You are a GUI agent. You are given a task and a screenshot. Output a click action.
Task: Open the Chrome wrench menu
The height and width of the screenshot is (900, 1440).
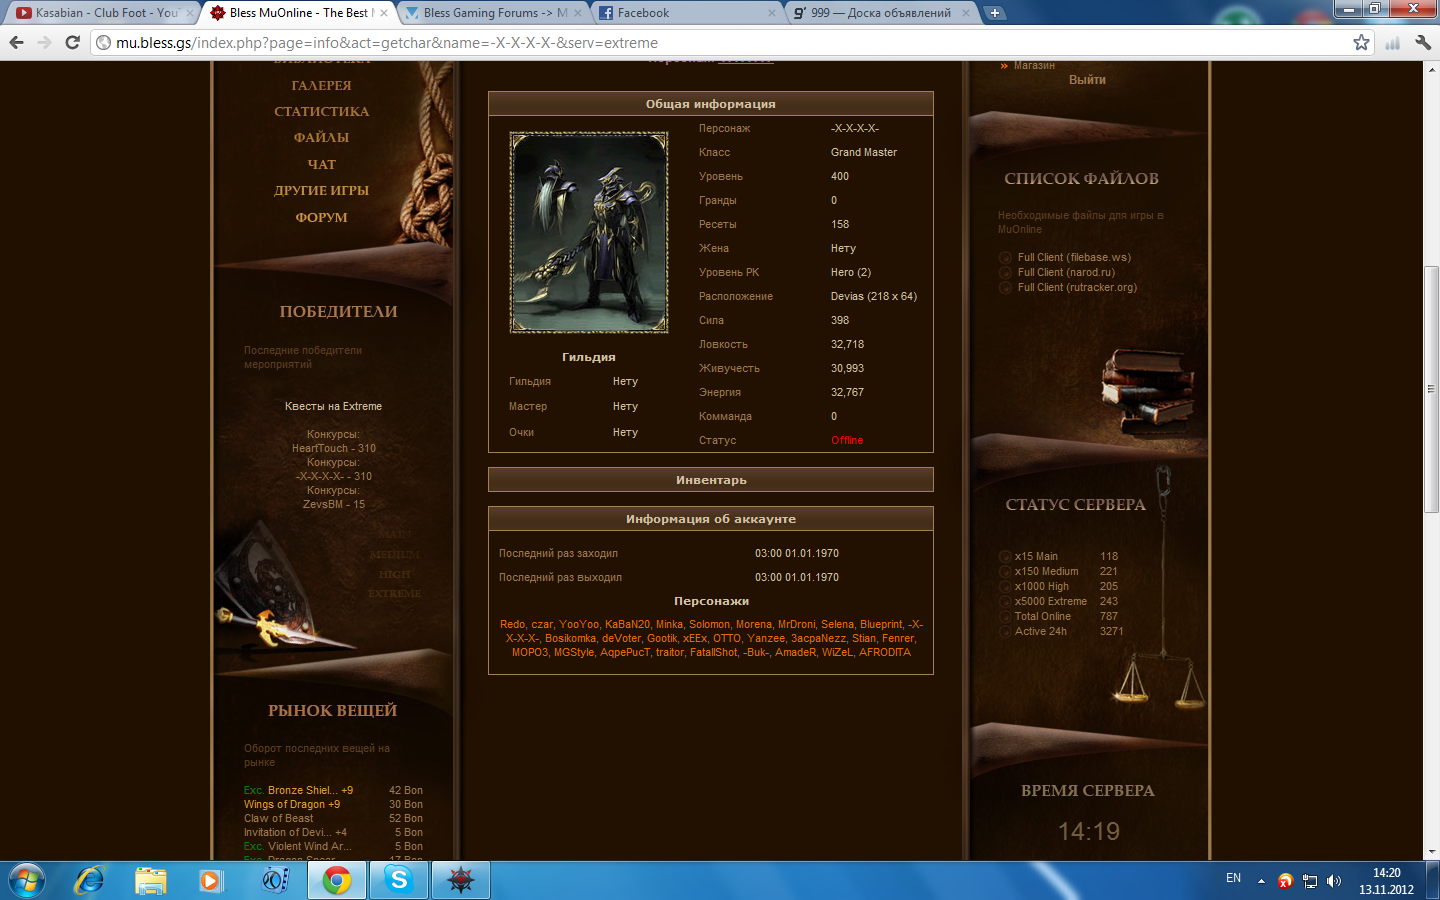1423,42
